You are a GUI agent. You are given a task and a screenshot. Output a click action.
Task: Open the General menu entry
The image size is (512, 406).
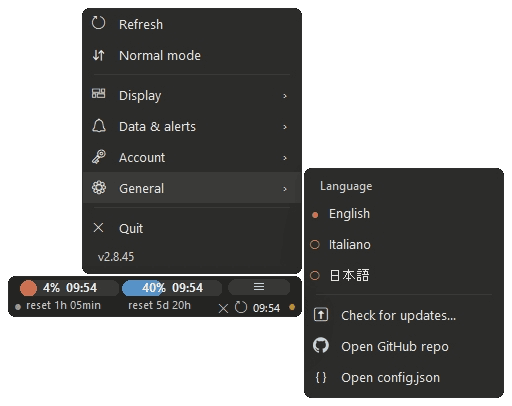(x=192, y=188)
